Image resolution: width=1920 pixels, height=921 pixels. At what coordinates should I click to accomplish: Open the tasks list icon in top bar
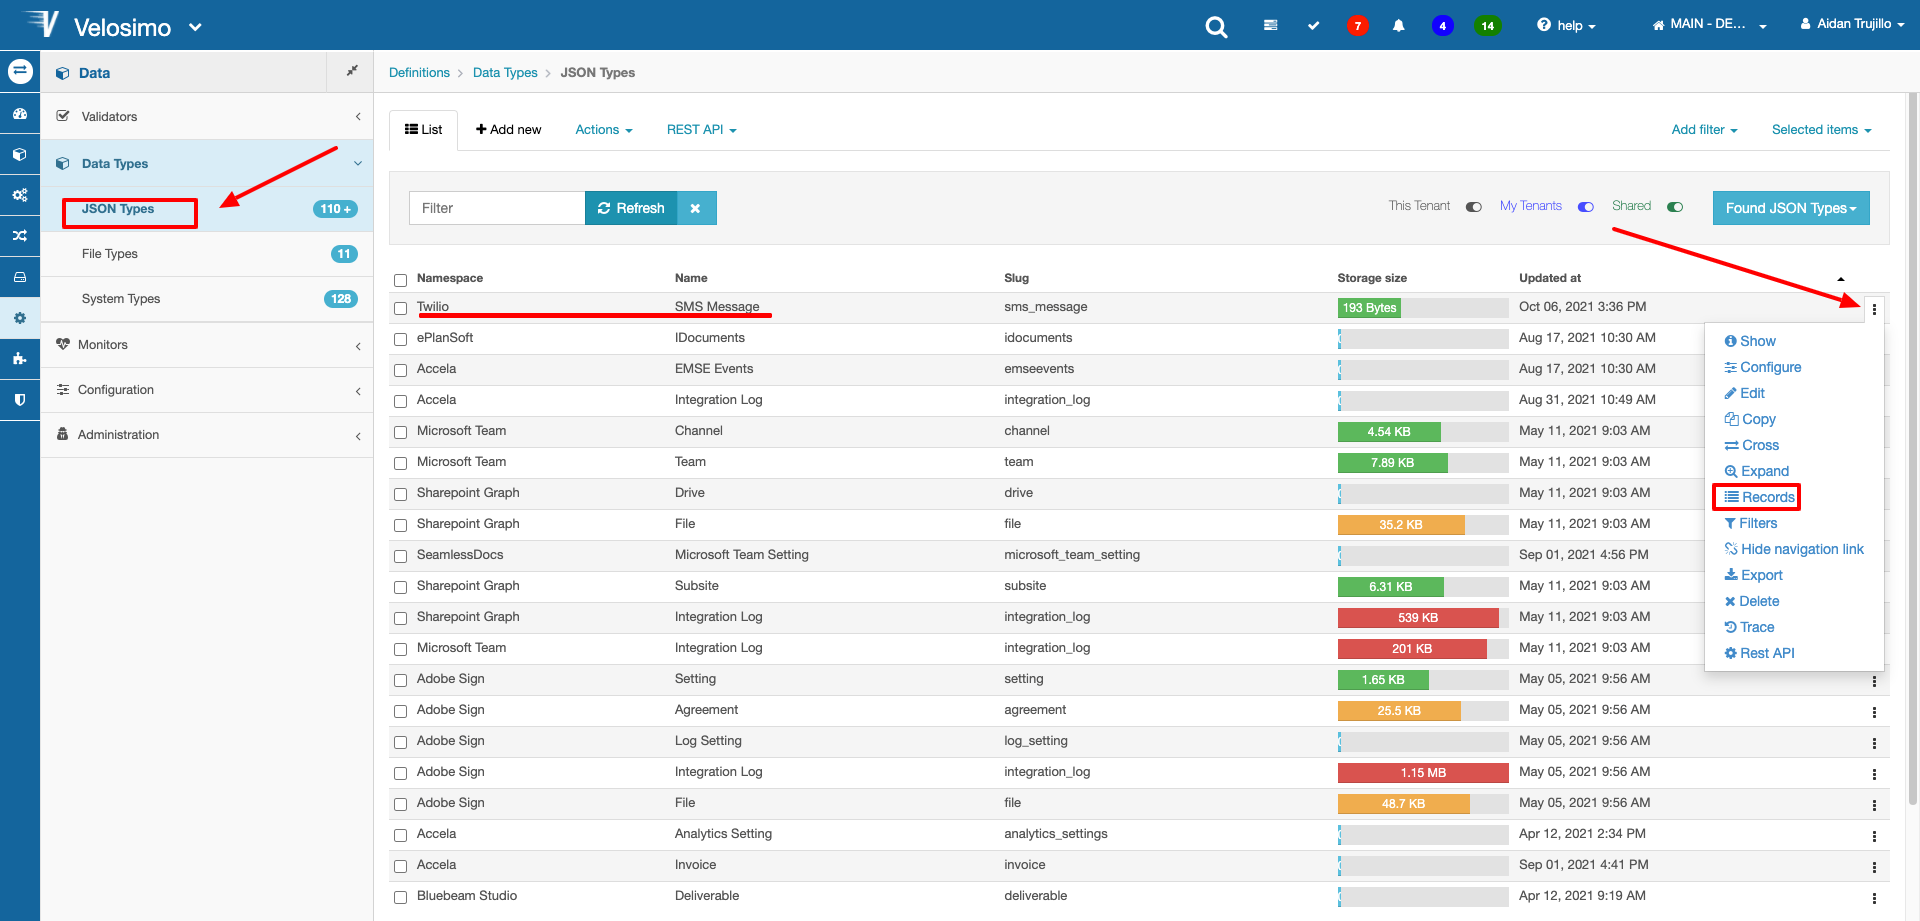coord(1270,25)
